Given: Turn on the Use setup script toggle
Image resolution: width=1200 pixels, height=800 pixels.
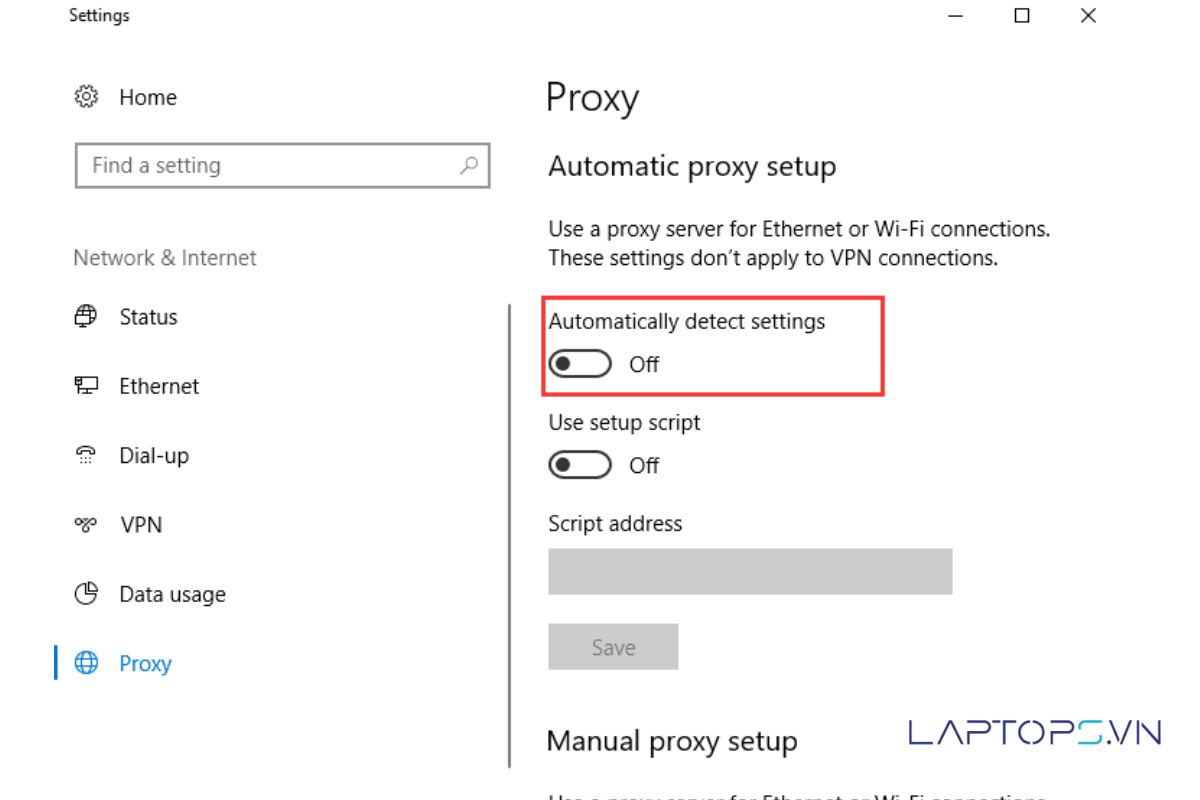Looking at the screenshot, I should pos(580,465).
